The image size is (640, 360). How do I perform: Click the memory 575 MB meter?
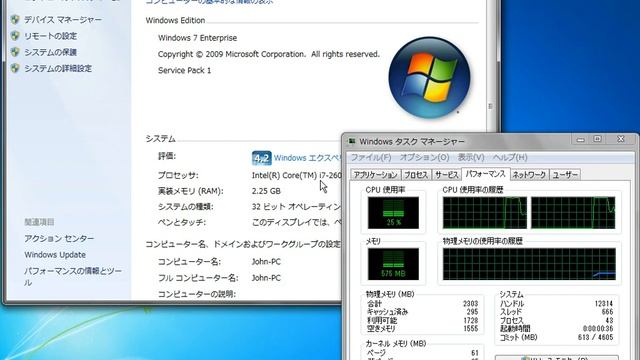pos(393,264)
